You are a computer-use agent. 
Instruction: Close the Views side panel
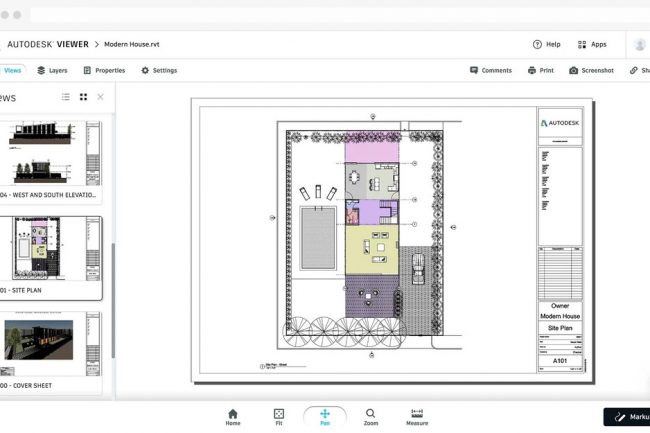(x=100, y=97)
